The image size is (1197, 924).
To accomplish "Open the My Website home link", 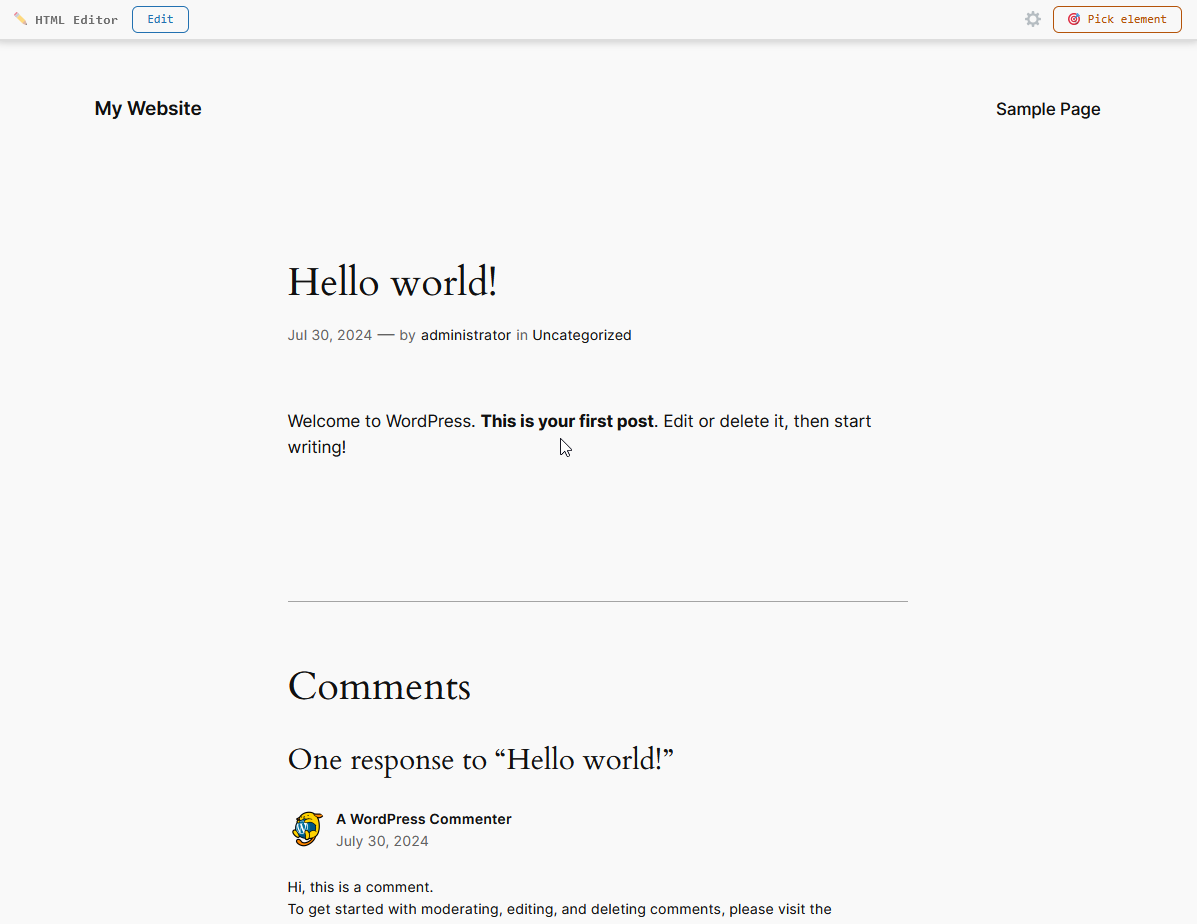I will (148, 109).
